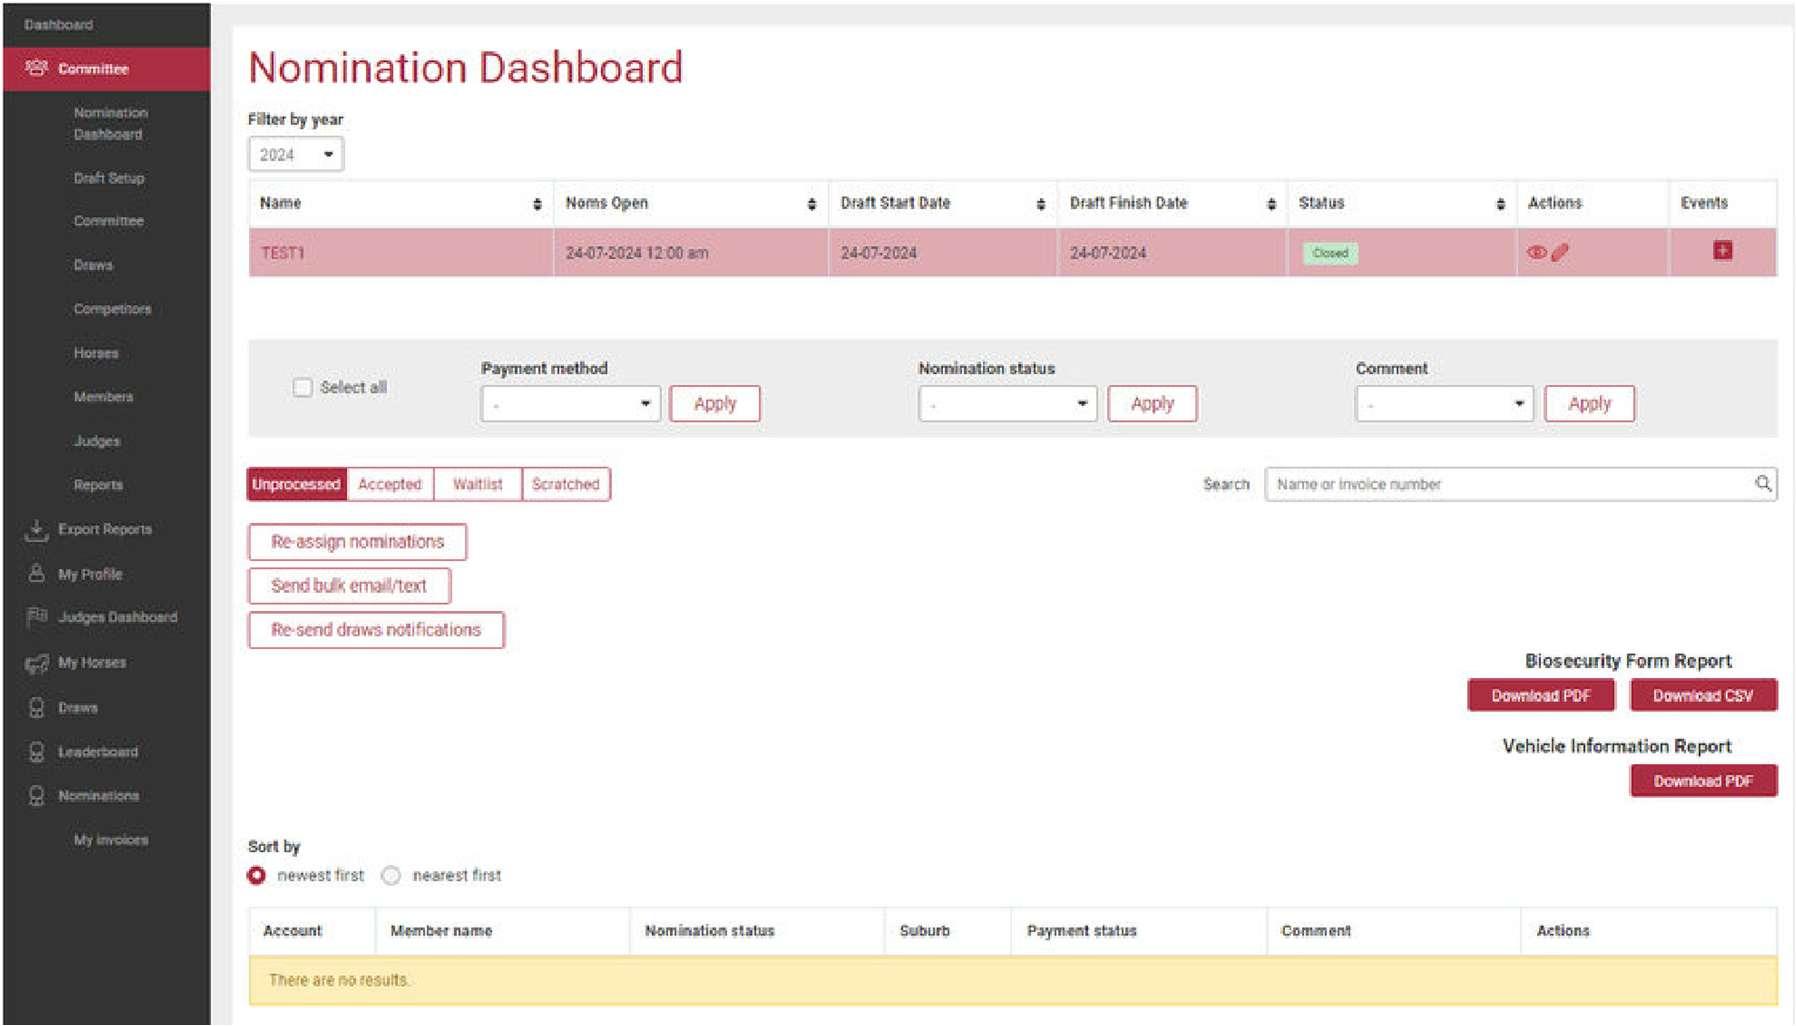Image resolution: width=1796 pixels, height=1026 pixels.
Task: Sort table by Noms Open arrows
Action: pos(811,204)
